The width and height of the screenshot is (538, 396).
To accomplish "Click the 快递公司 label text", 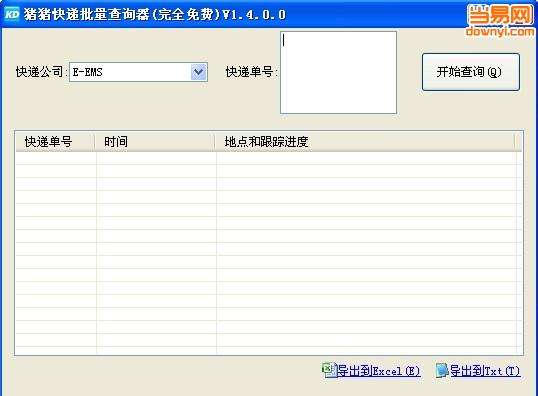I will click(39, 72).
